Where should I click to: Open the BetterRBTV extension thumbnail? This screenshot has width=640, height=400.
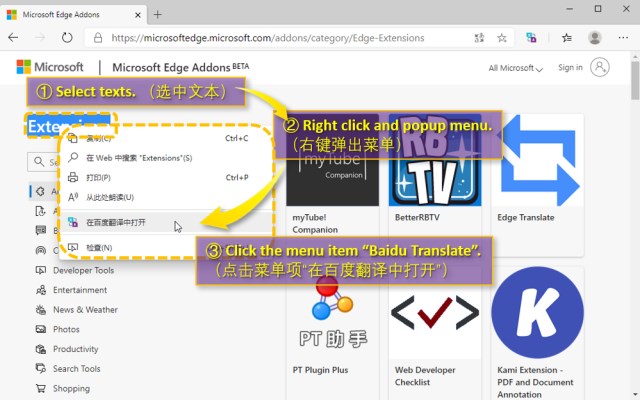[435, 160]
